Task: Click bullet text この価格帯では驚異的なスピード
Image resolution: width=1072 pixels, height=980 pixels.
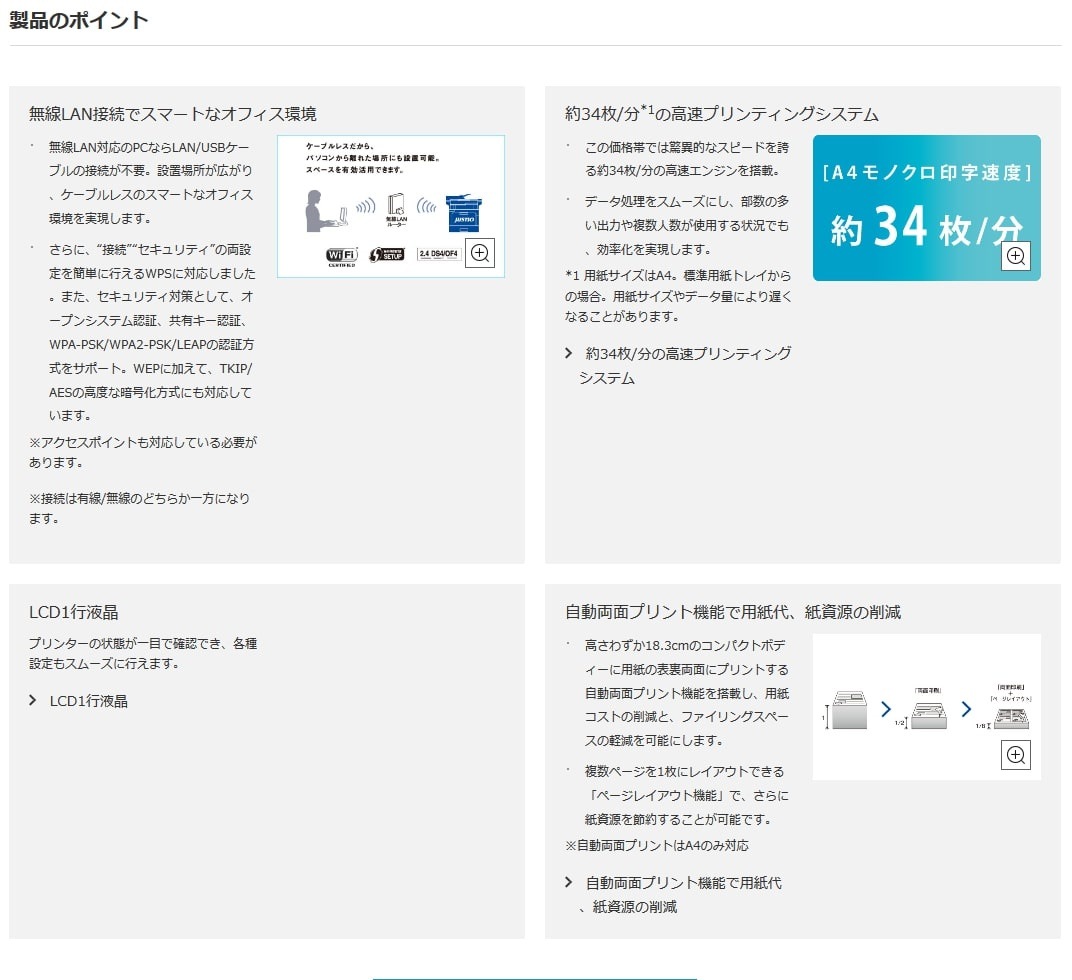Action: [x=686, y=159]
